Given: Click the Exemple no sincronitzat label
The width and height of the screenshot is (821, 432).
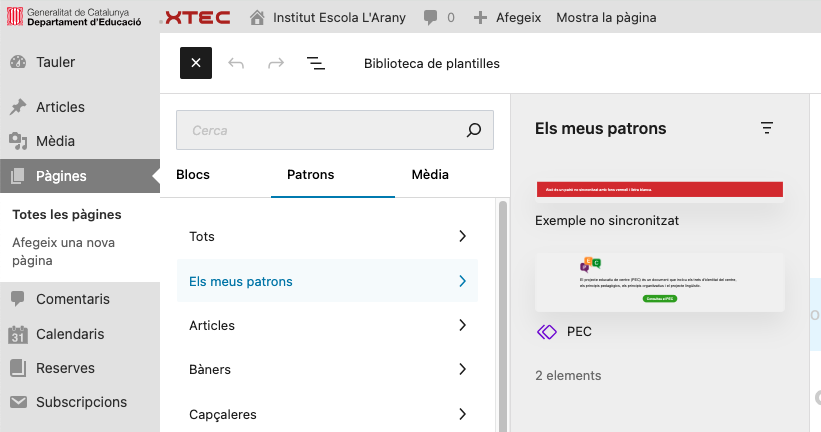Looking at the screenshot, I should (x=607, y=220).
